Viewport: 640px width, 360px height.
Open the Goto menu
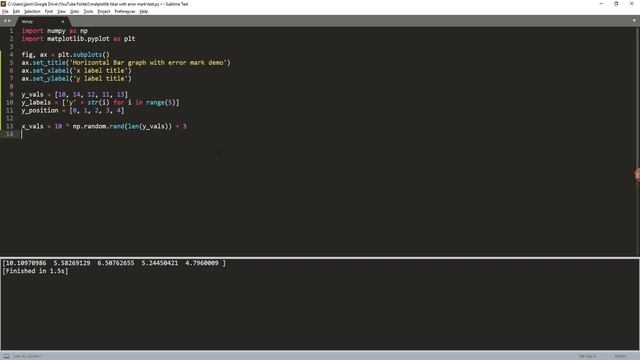[x=75, y=11]
